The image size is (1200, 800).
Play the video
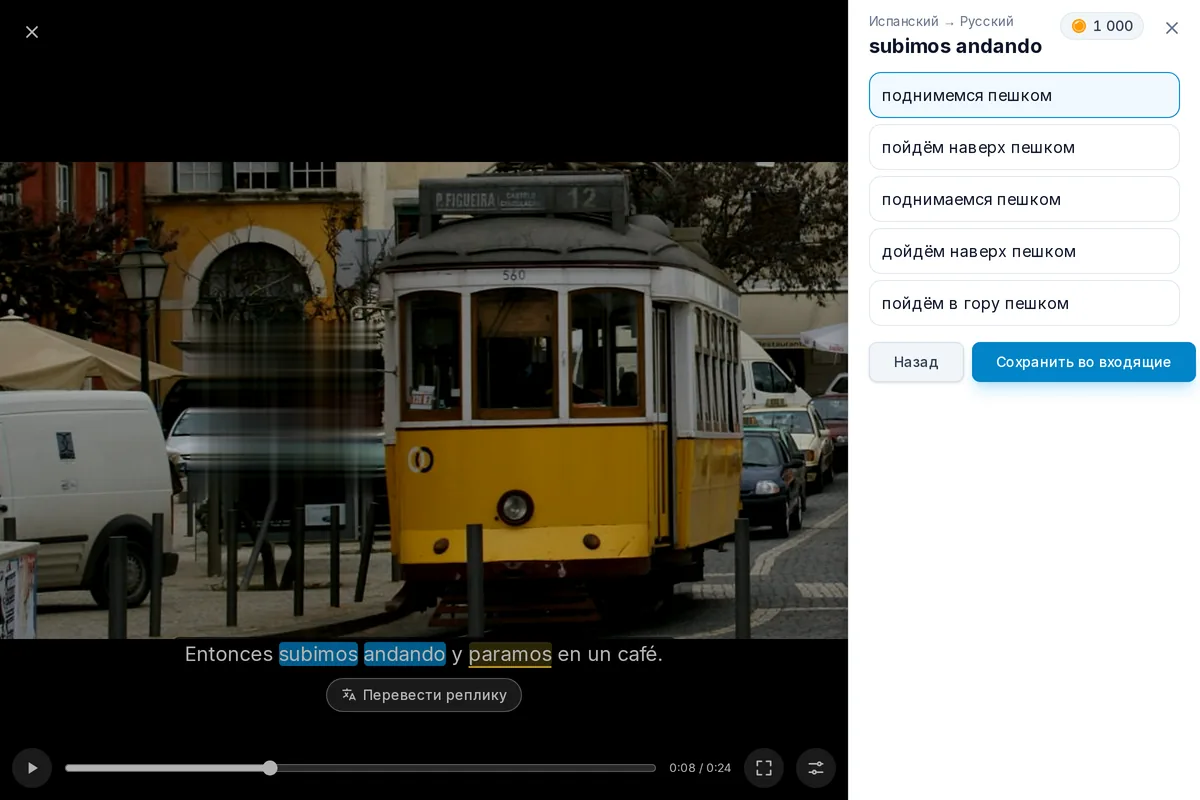(32, 768)
